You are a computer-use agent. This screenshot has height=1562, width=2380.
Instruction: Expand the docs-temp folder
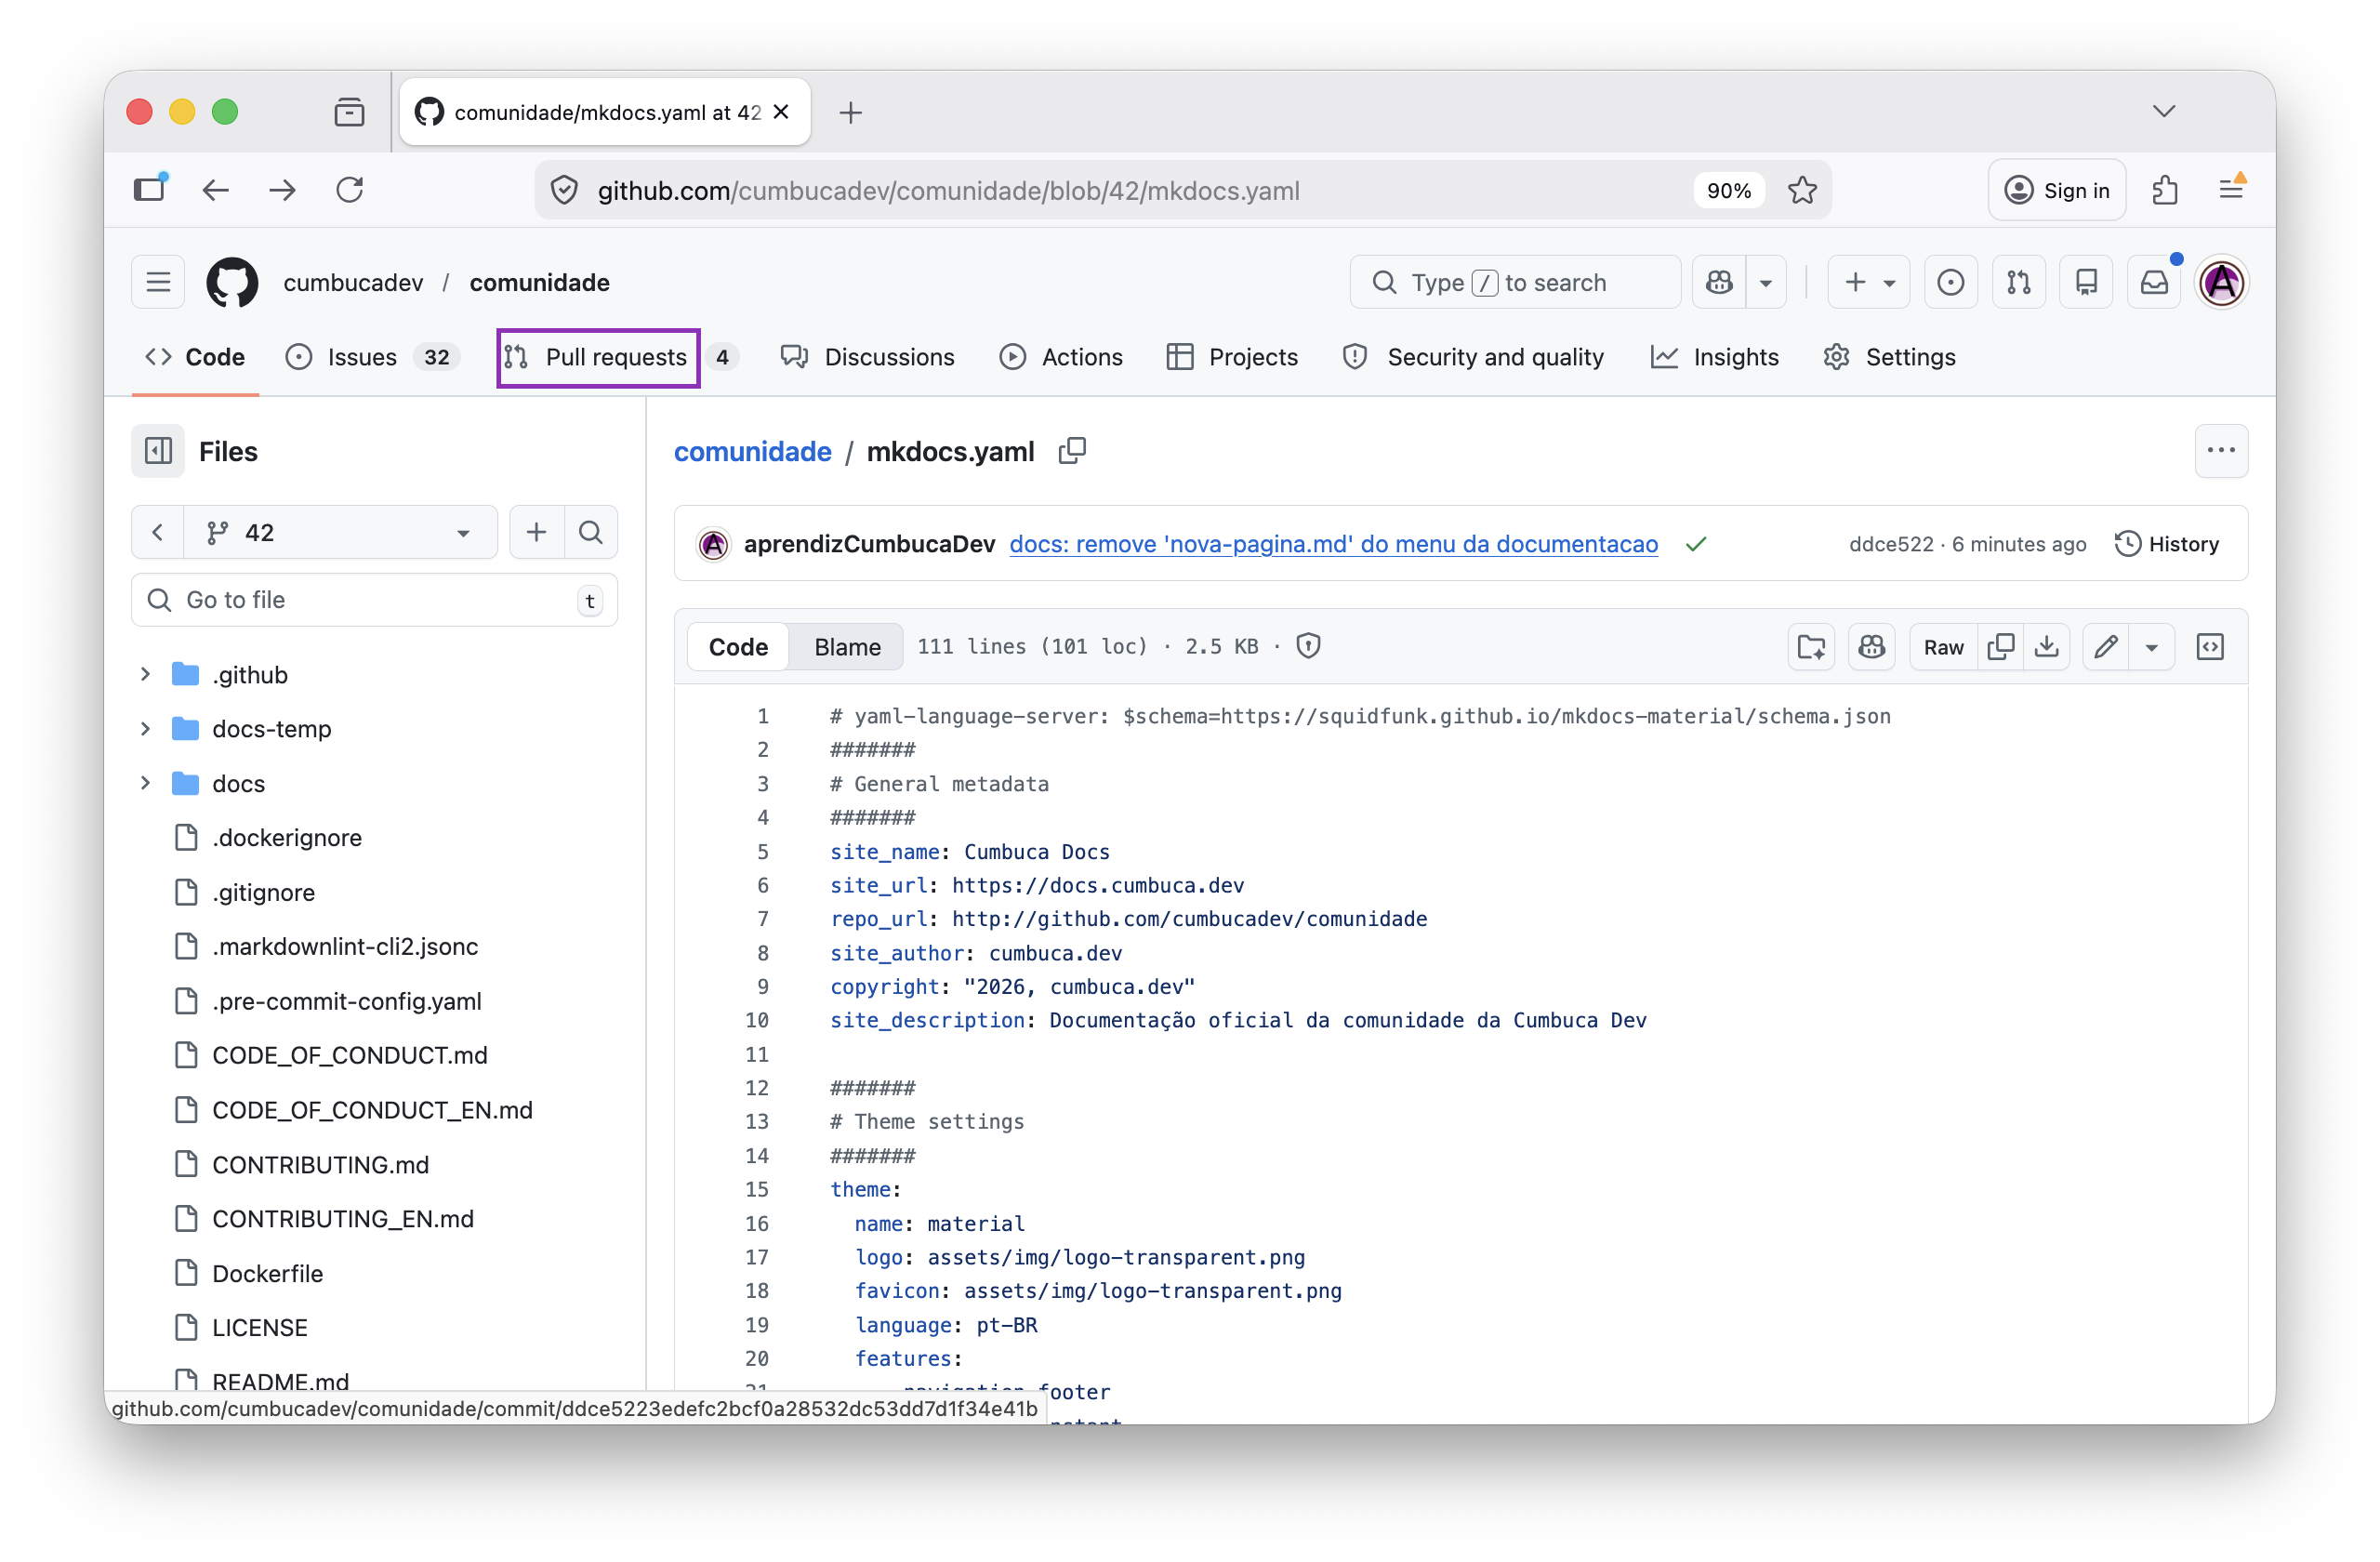145,729
